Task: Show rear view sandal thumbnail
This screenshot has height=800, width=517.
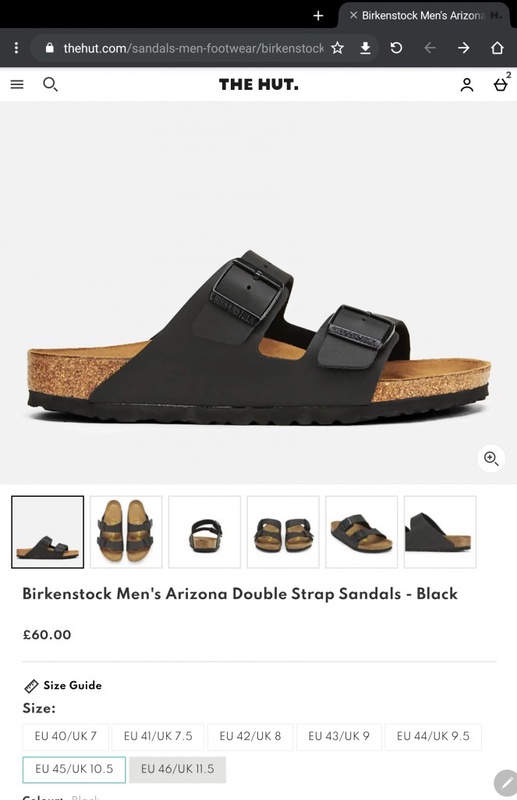Action: pyautogui.click(x=205, y=532)
